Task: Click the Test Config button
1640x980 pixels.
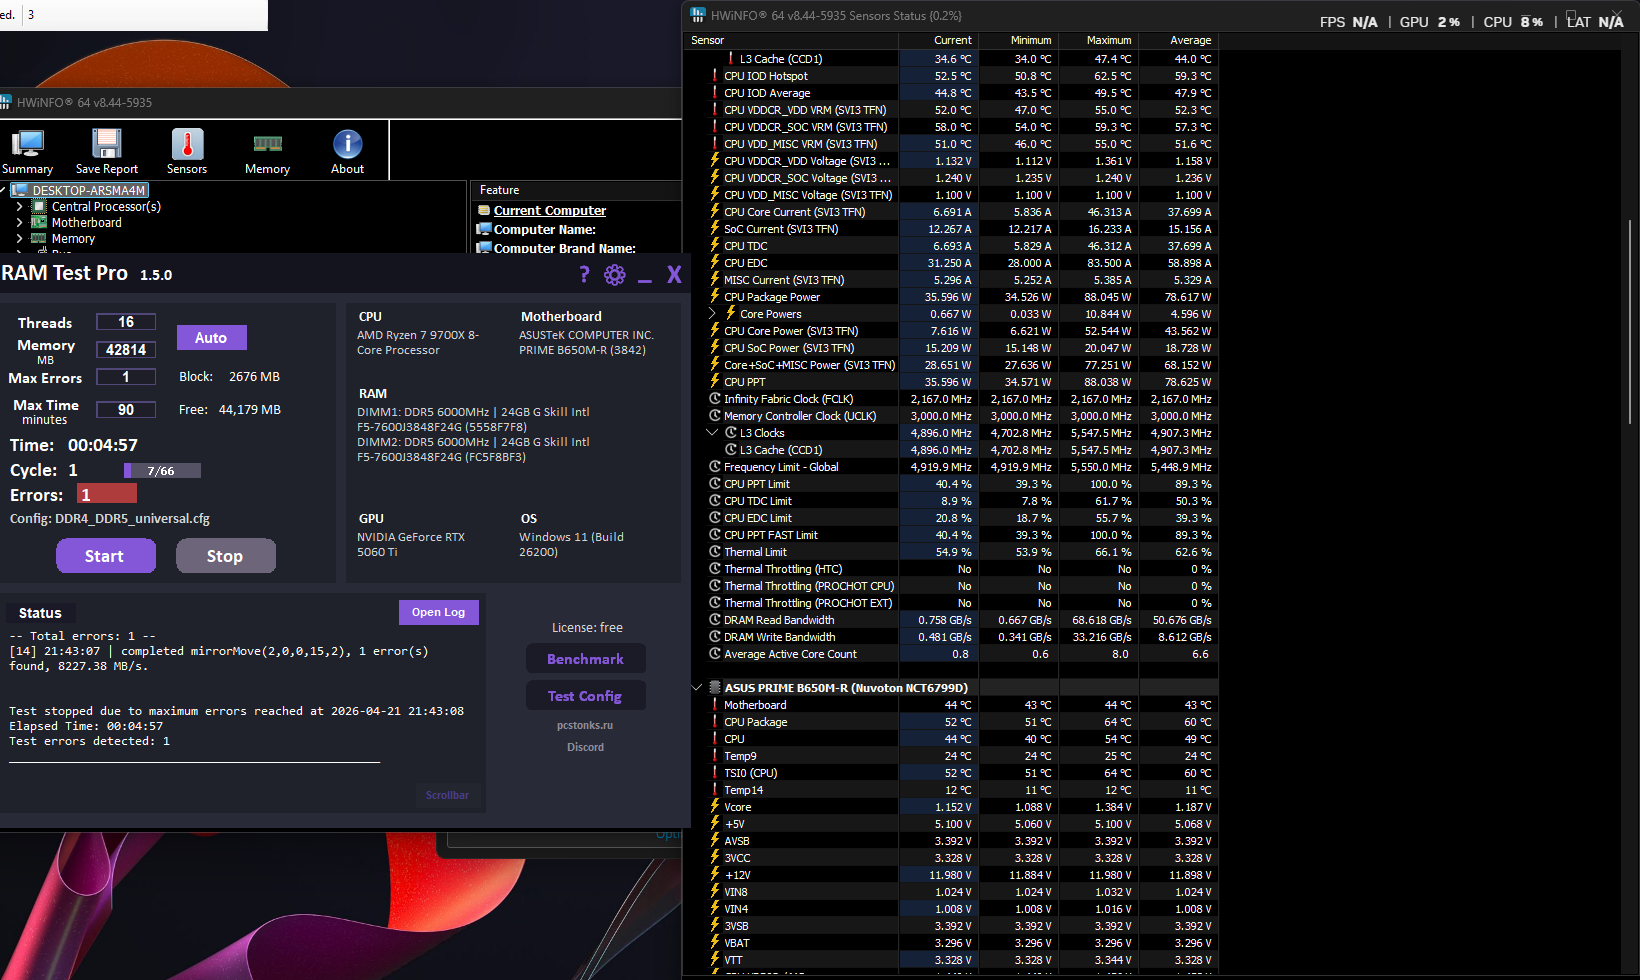Action: 585,696
